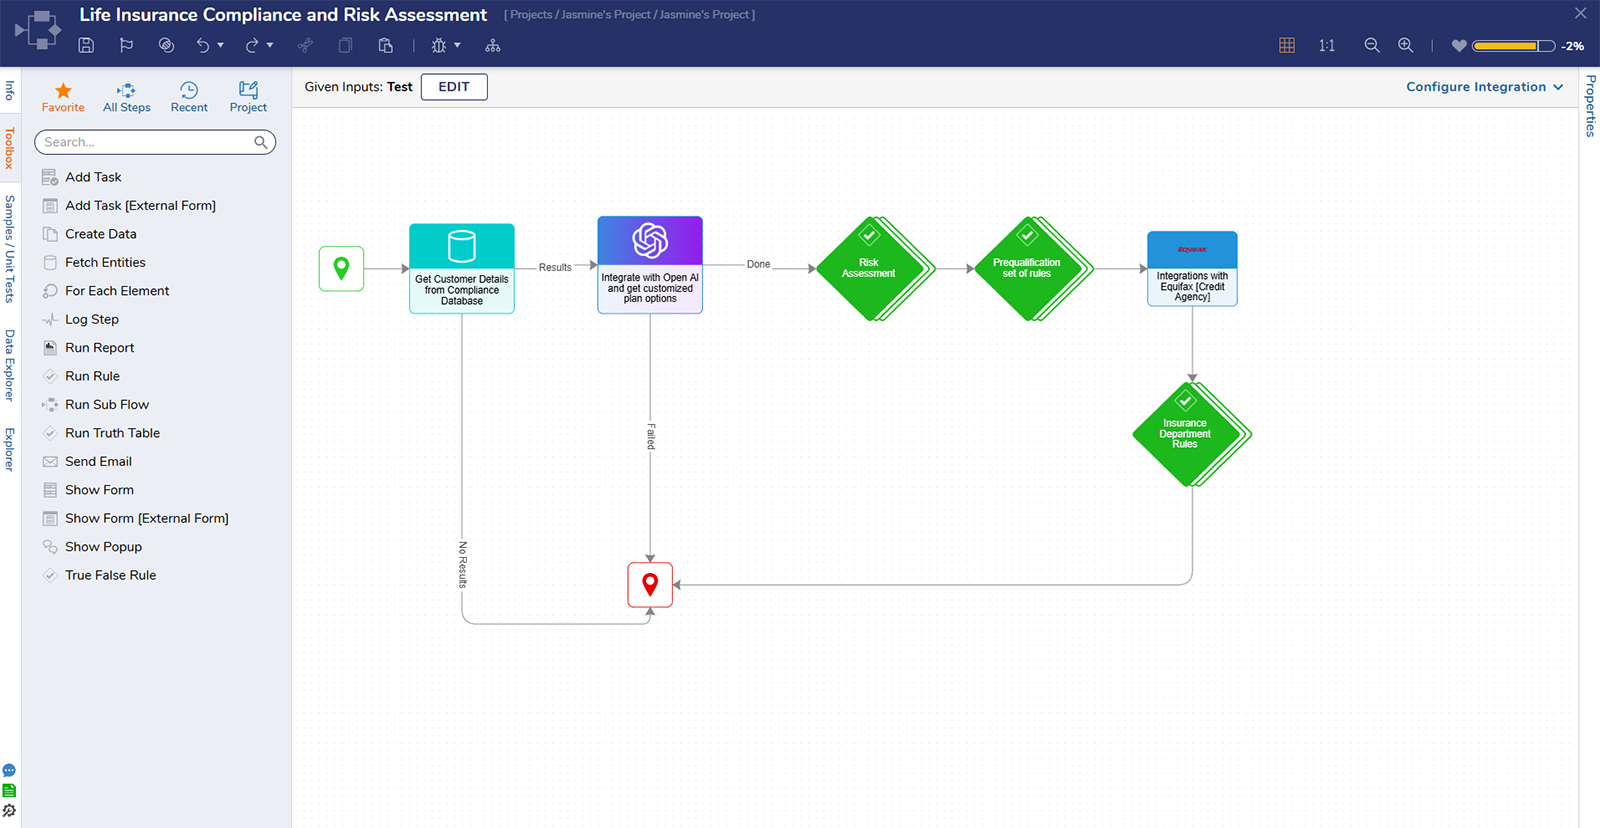
Task: Open the debug bug dropdown arrow
Action: [x=458, y=45]
